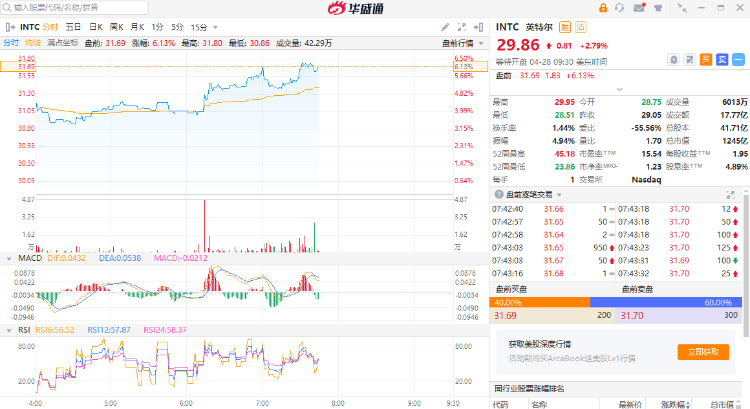The image size is (750, 409).
Task: Click the RSI12:57.87 value
Action: point(109,330)
